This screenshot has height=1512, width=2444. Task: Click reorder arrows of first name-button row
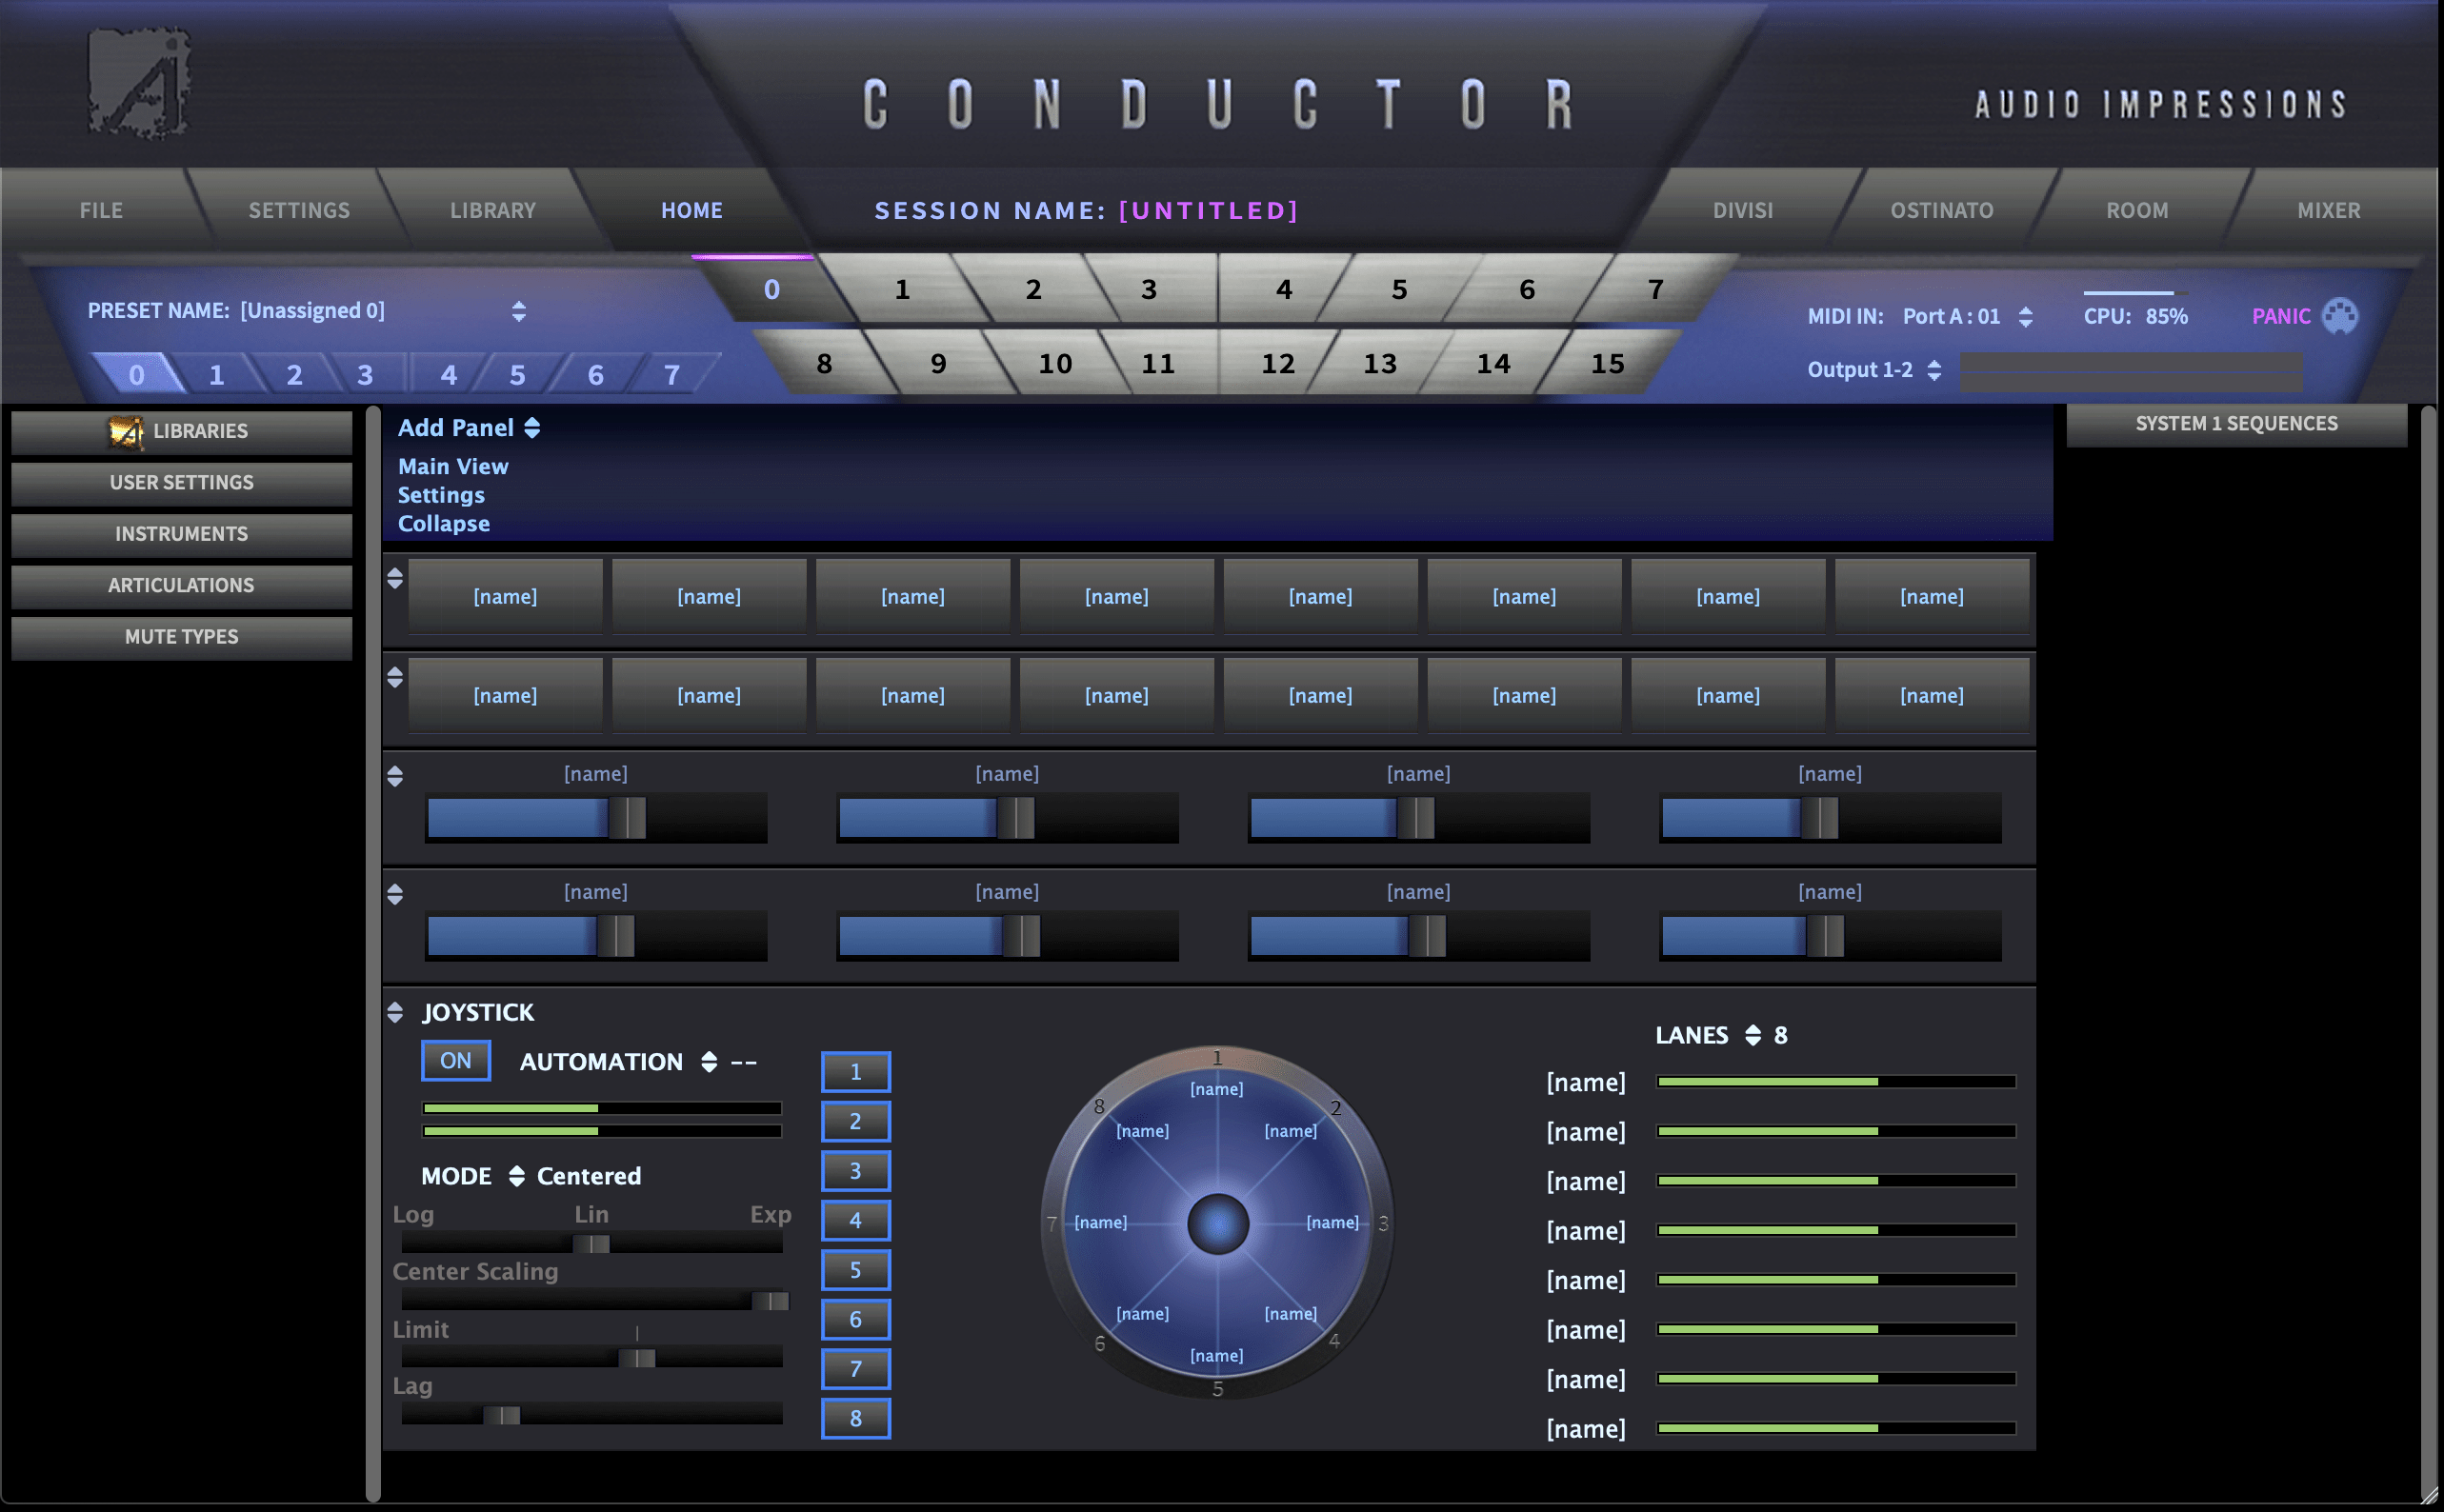click(395, 579)
